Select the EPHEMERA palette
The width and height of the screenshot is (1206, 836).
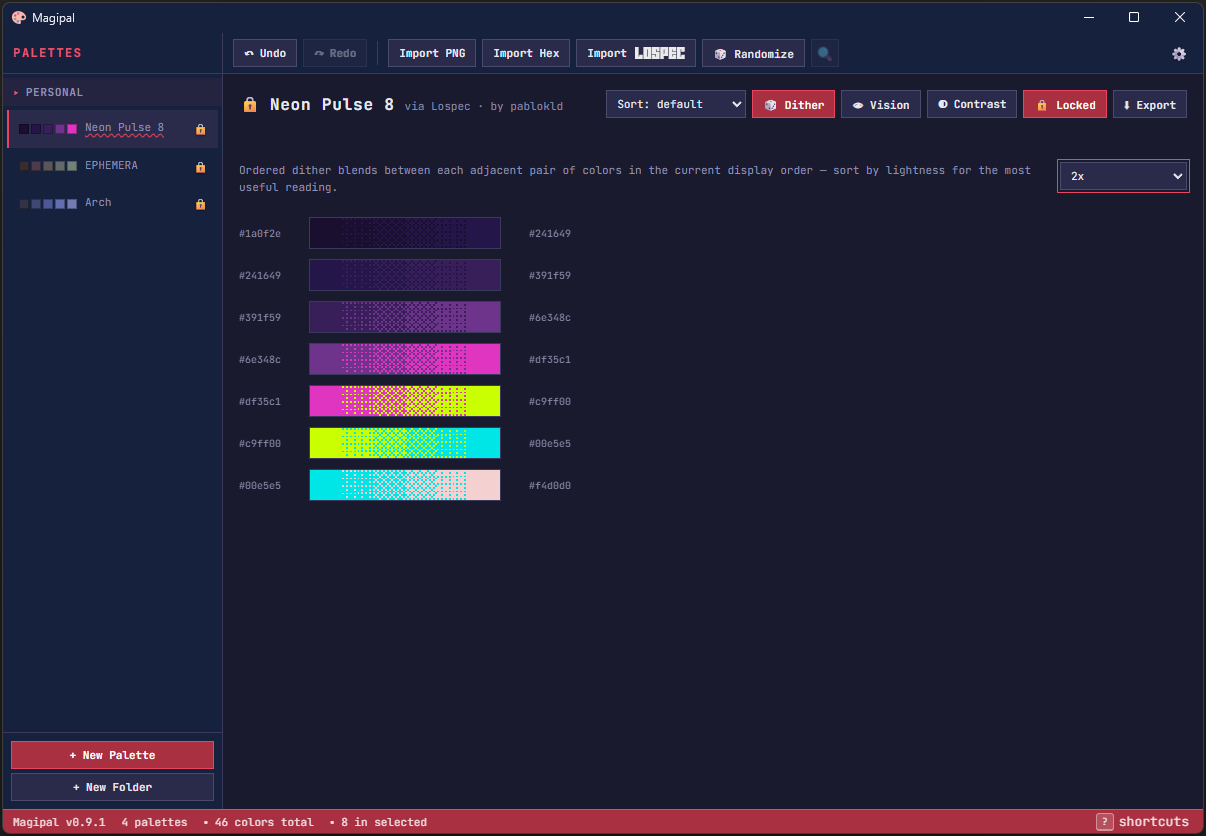(x=112, y=166)
